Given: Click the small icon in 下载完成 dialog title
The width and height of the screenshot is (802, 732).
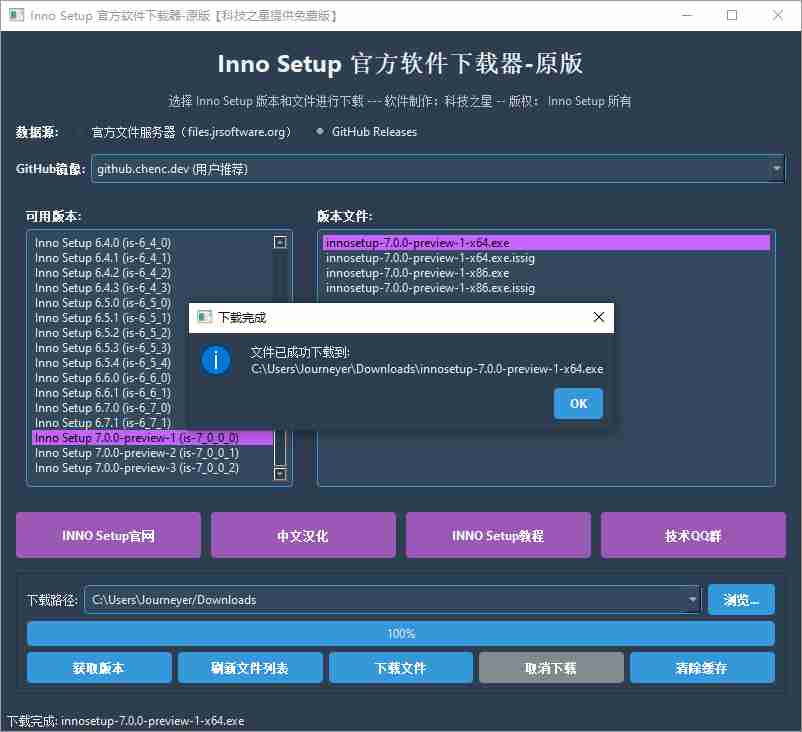Looking at the screenshot, I should 205,317.
